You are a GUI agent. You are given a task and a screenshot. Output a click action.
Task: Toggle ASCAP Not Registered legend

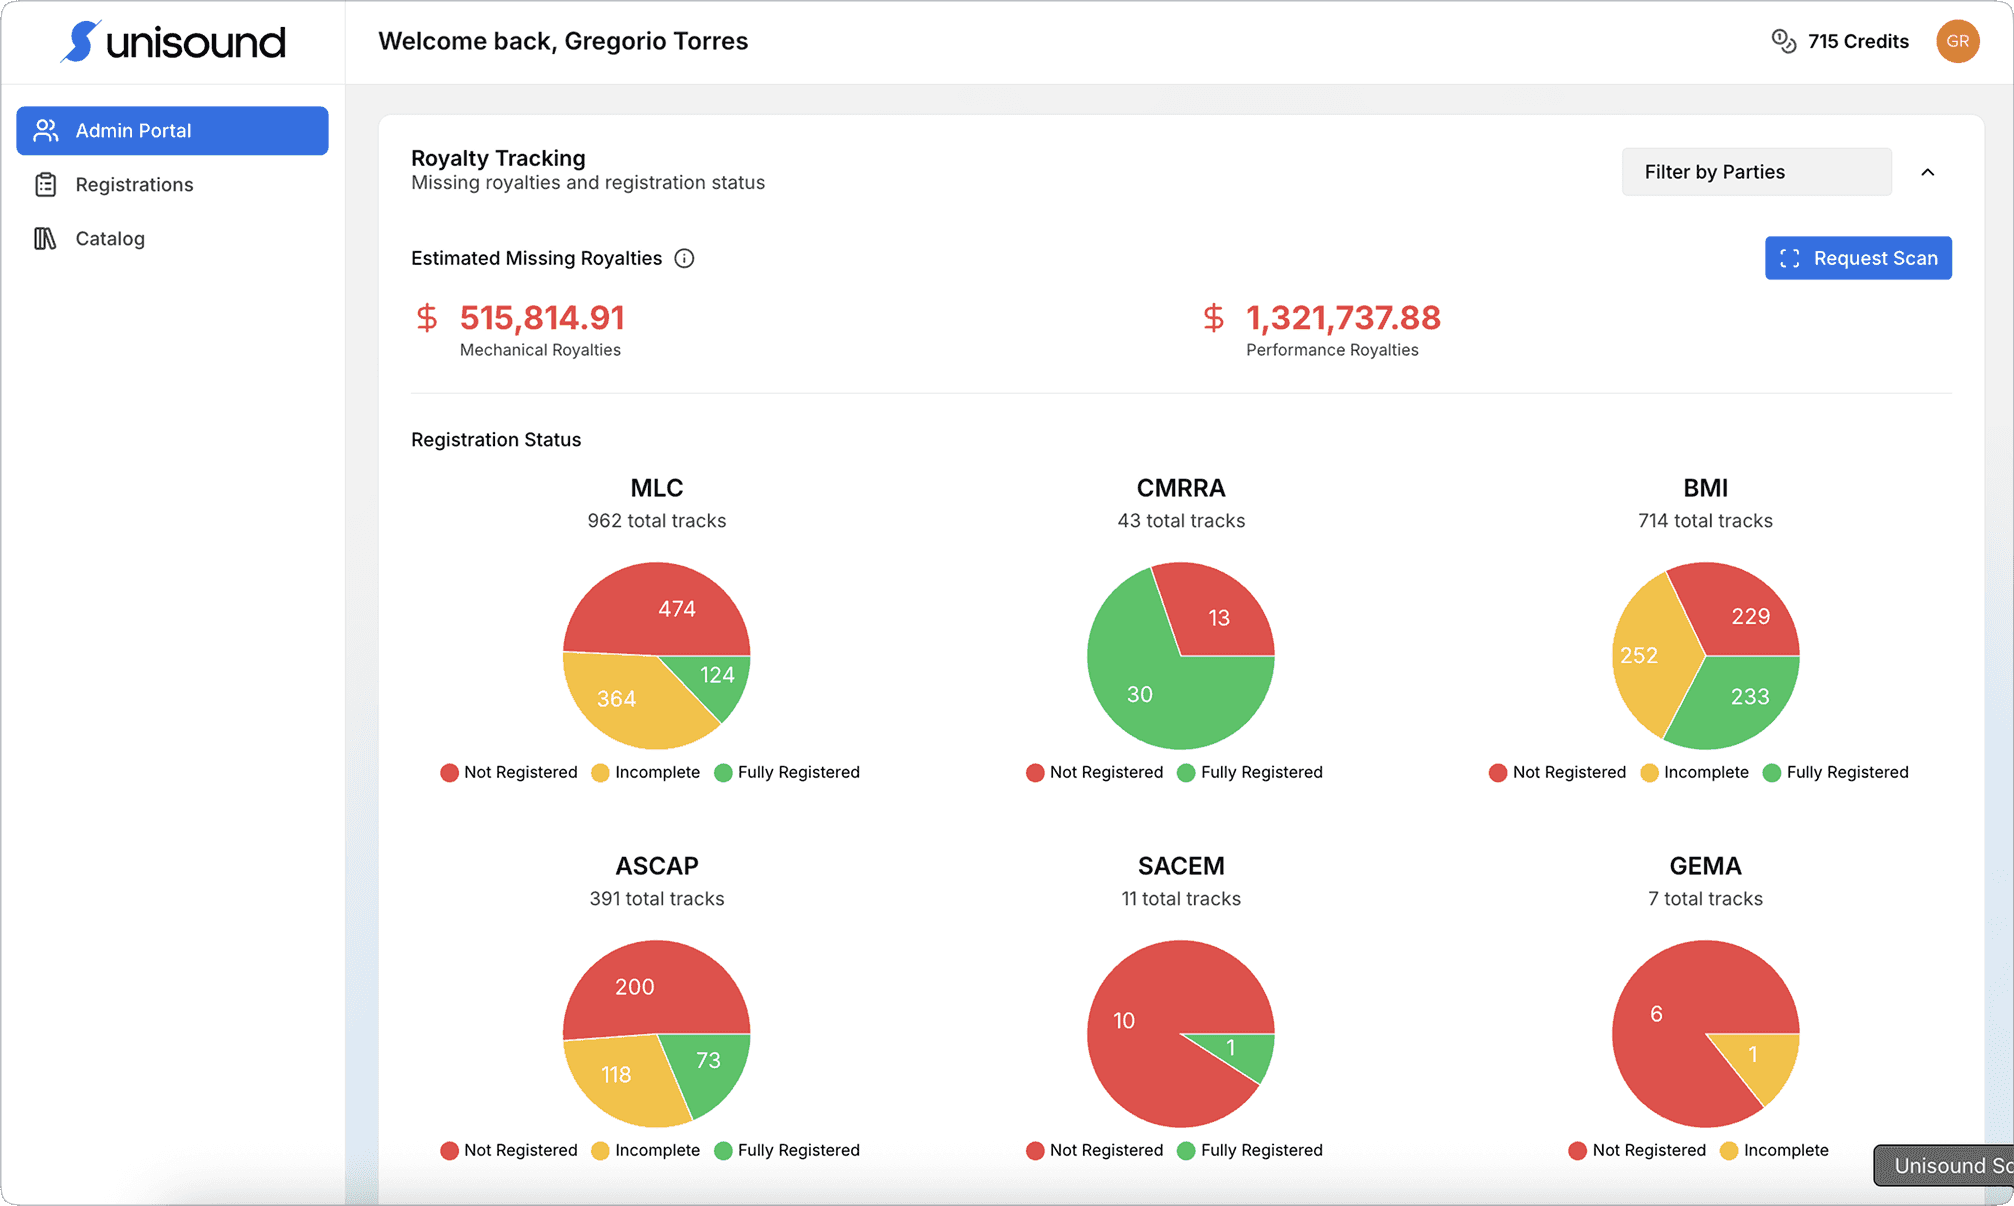(509, 1151)
